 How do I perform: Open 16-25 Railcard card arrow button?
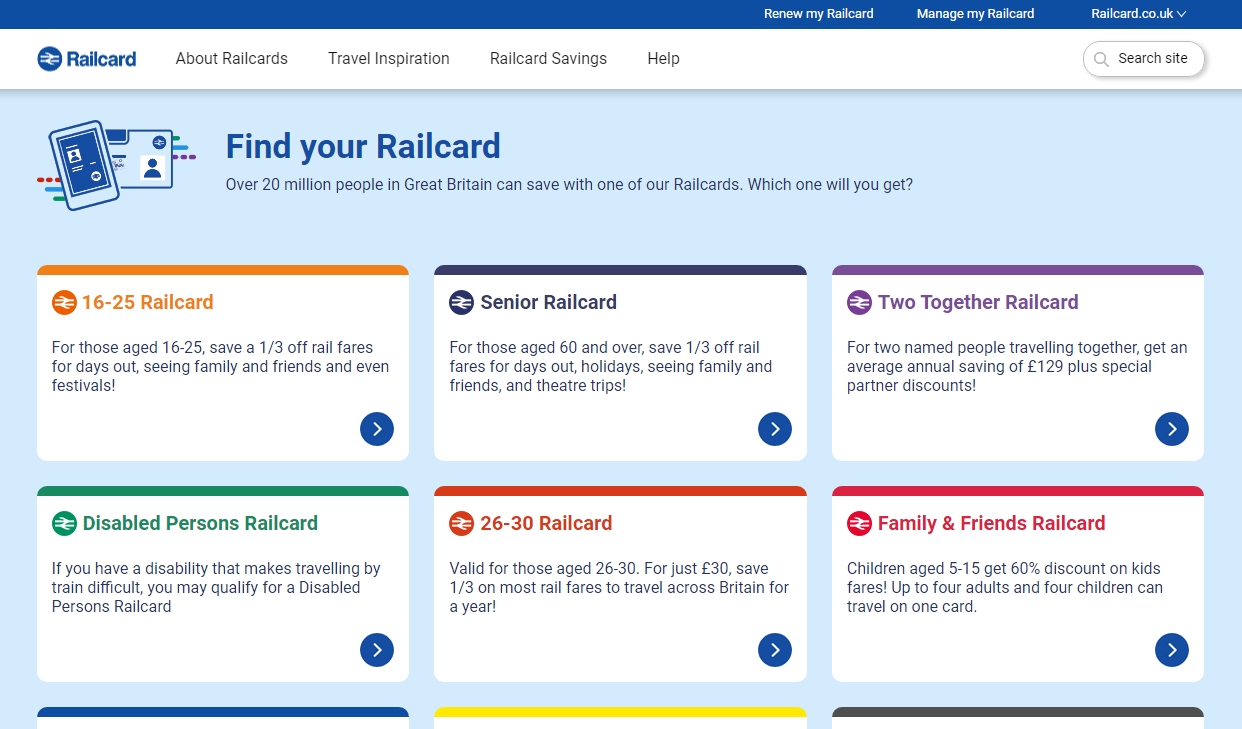[377, 429]
